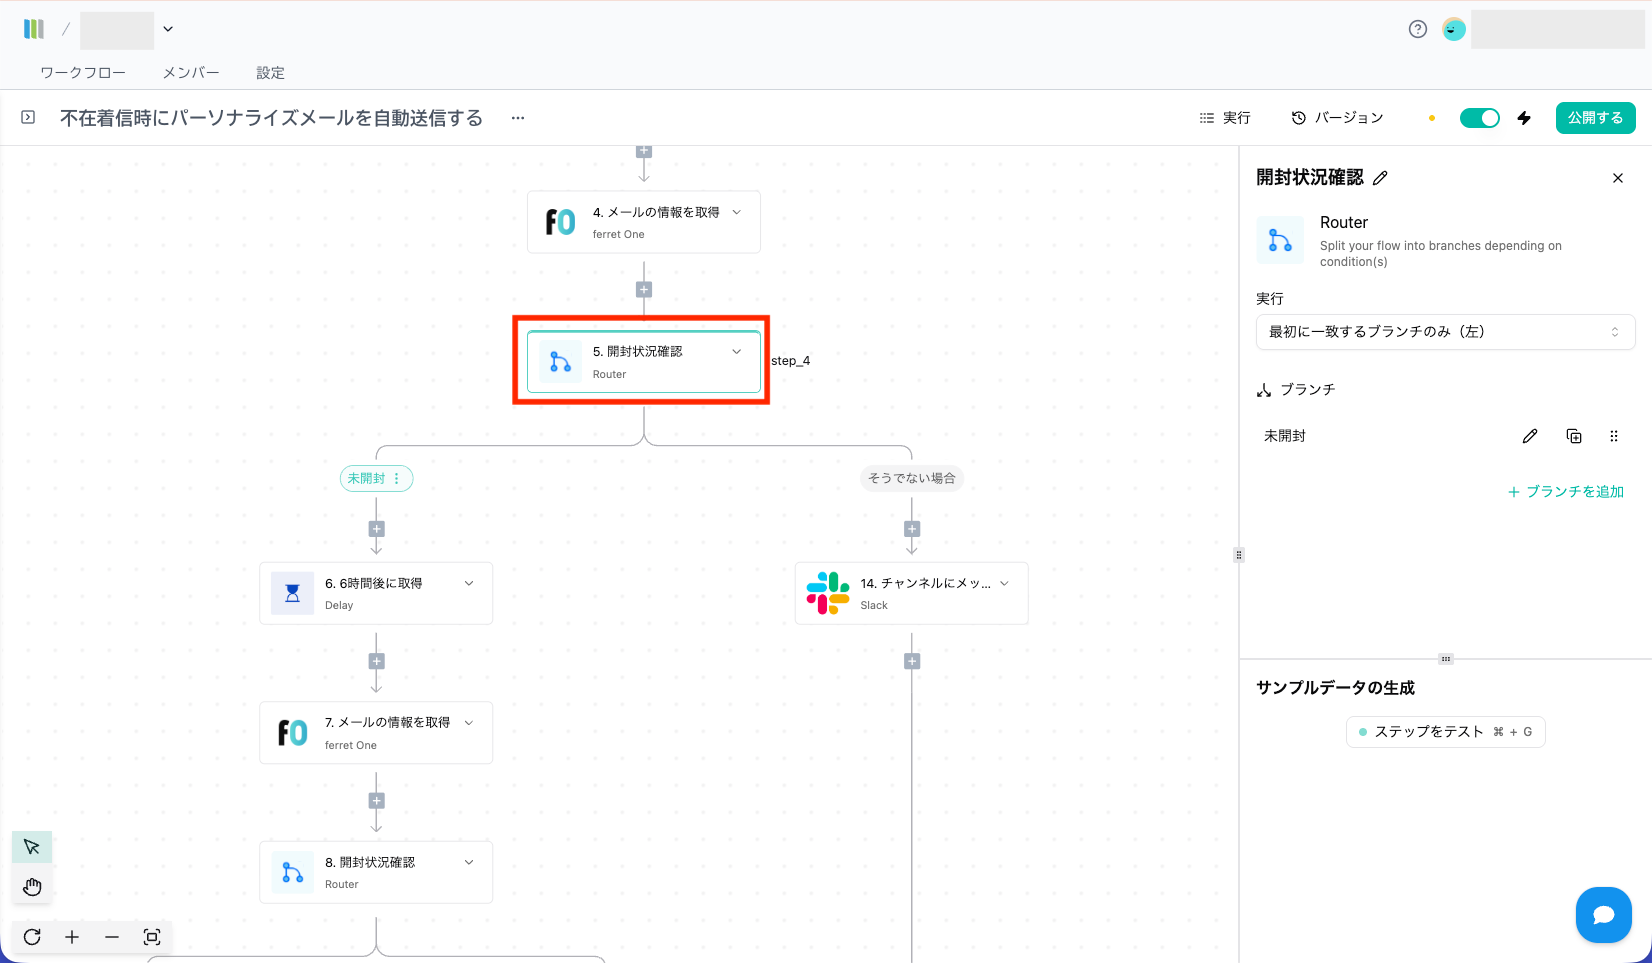
Task: Expand step 14 Slack node chevron
Action: point(1005,583)
